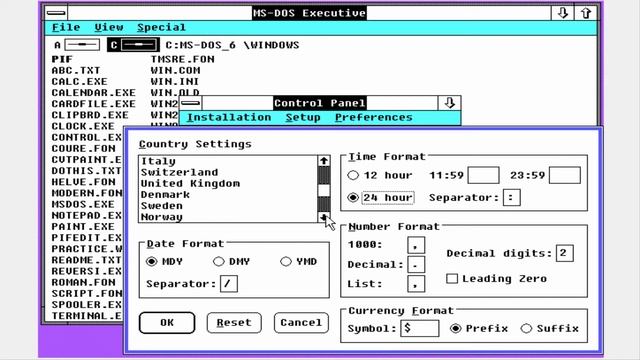Click the 1000 separator field

[x=416, y=245]
